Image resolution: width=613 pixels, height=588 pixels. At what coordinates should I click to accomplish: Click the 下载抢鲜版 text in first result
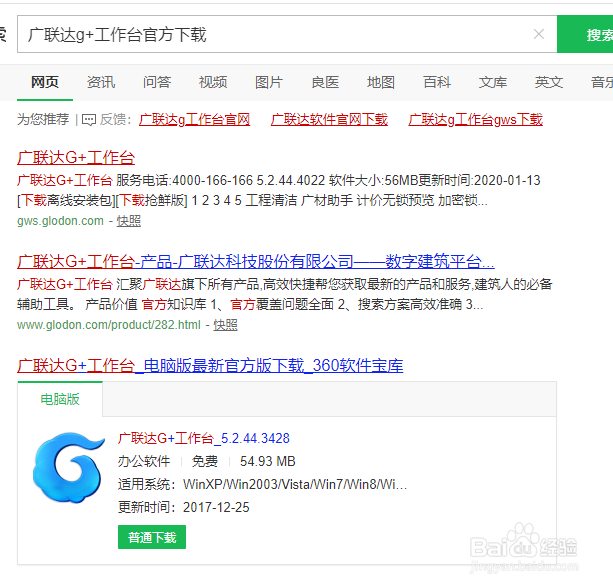(151, 201)
